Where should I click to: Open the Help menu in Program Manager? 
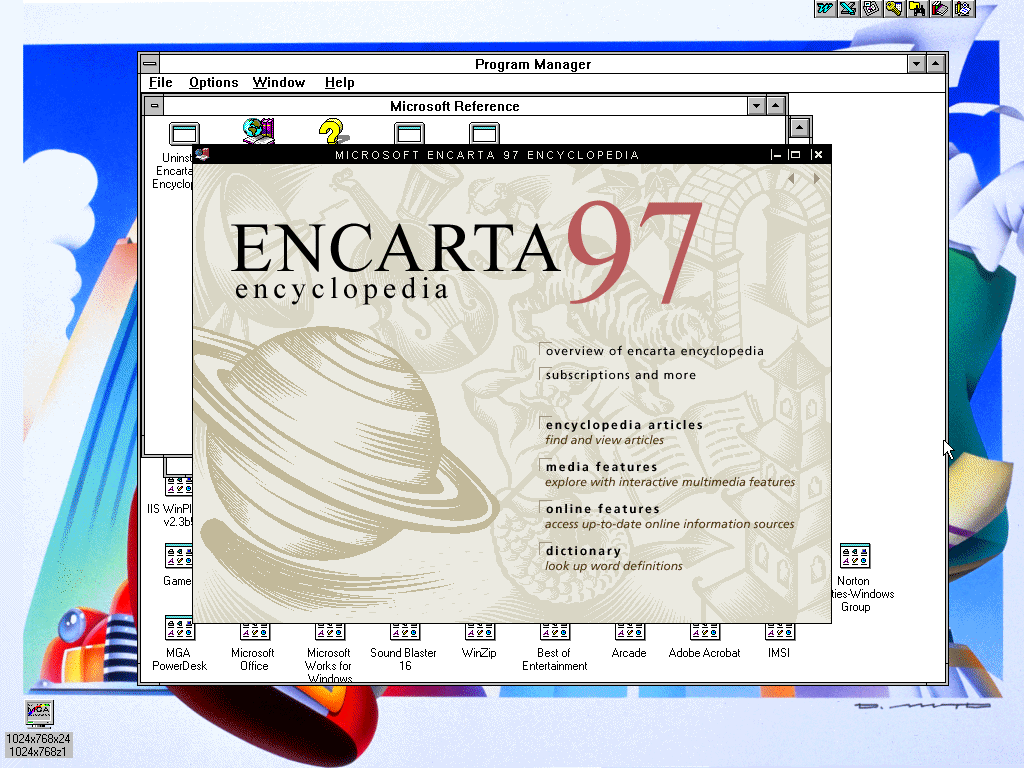click(x=340, y=82)
